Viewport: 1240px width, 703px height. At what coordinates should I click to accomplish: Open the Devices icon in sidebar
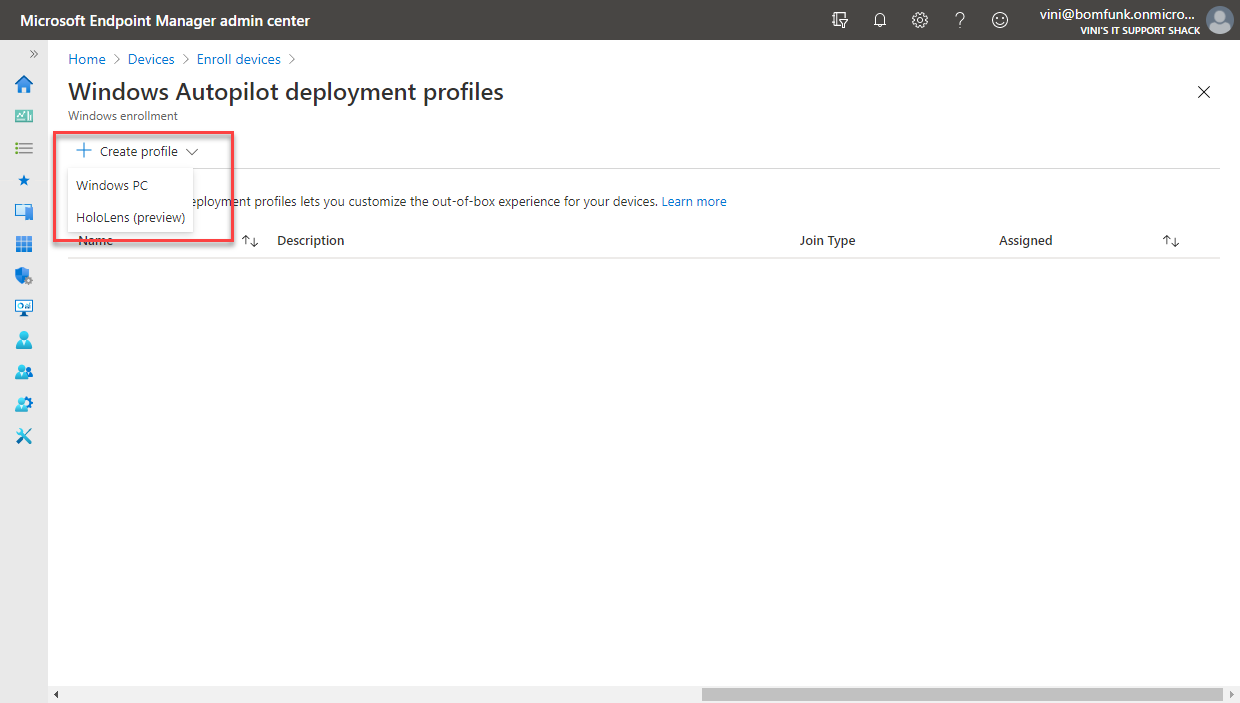(24, 212)
